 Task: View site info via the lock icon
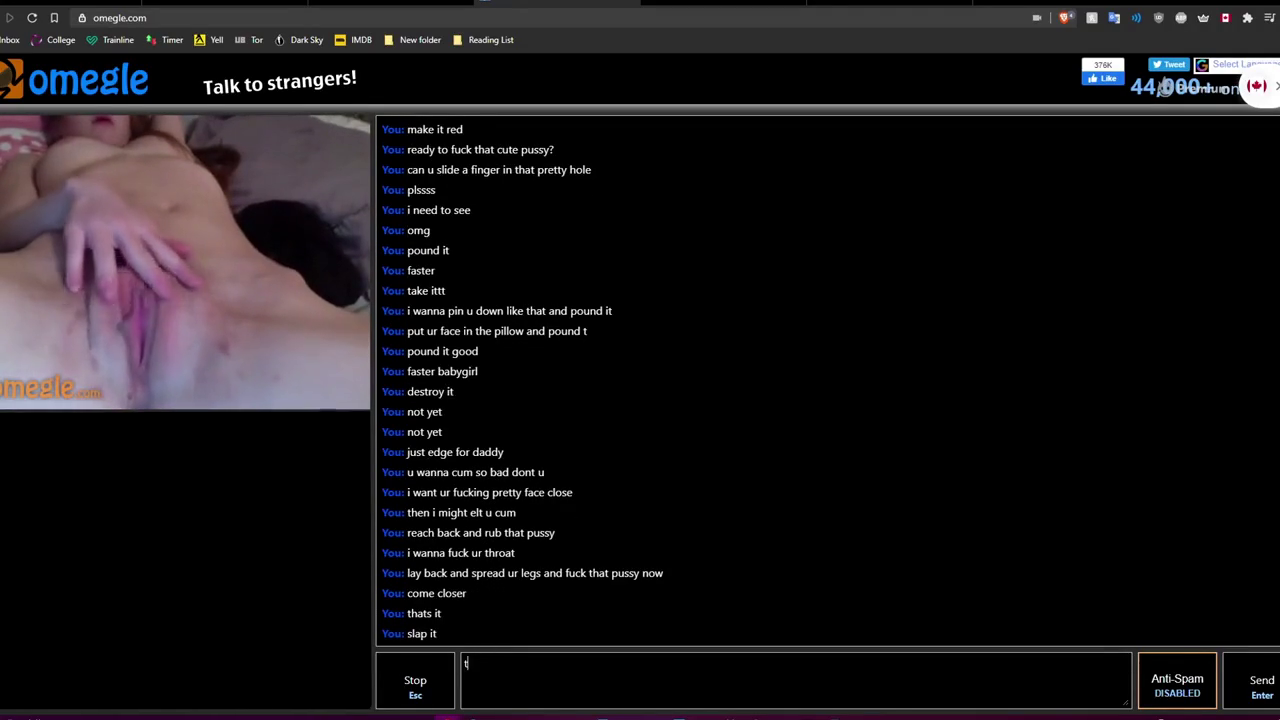82,18
